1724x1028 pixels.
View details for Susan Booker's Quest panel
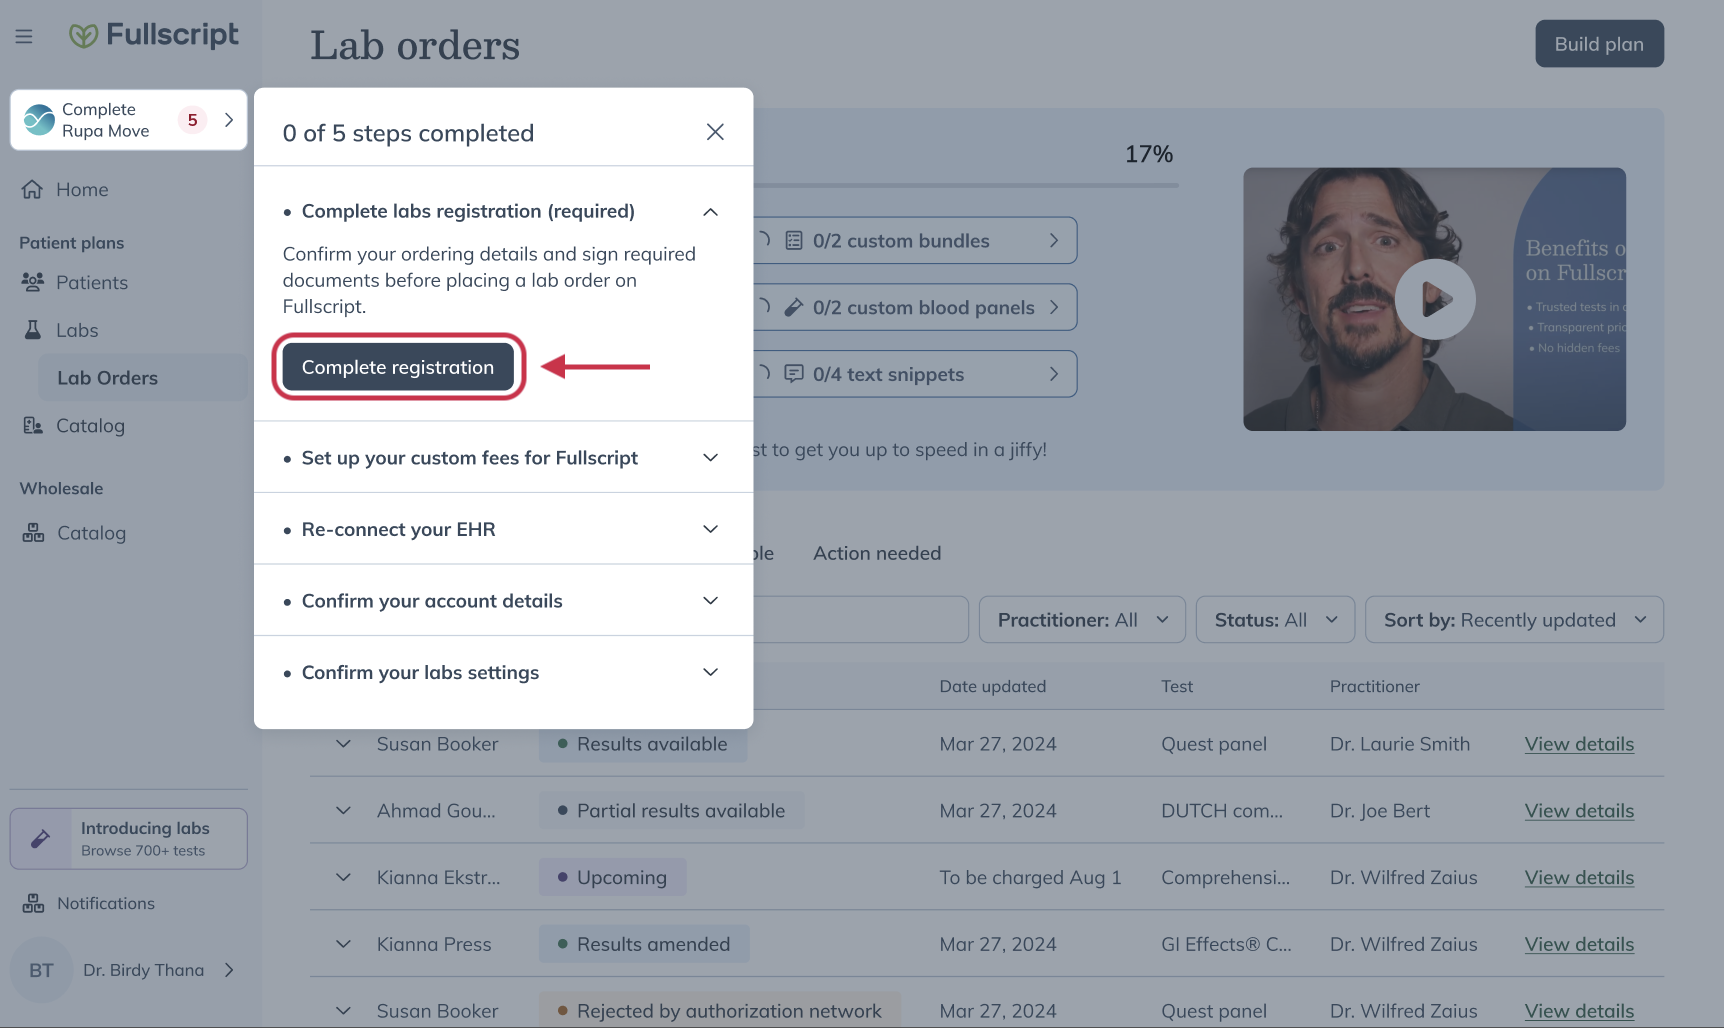[x=1579, y=744]
